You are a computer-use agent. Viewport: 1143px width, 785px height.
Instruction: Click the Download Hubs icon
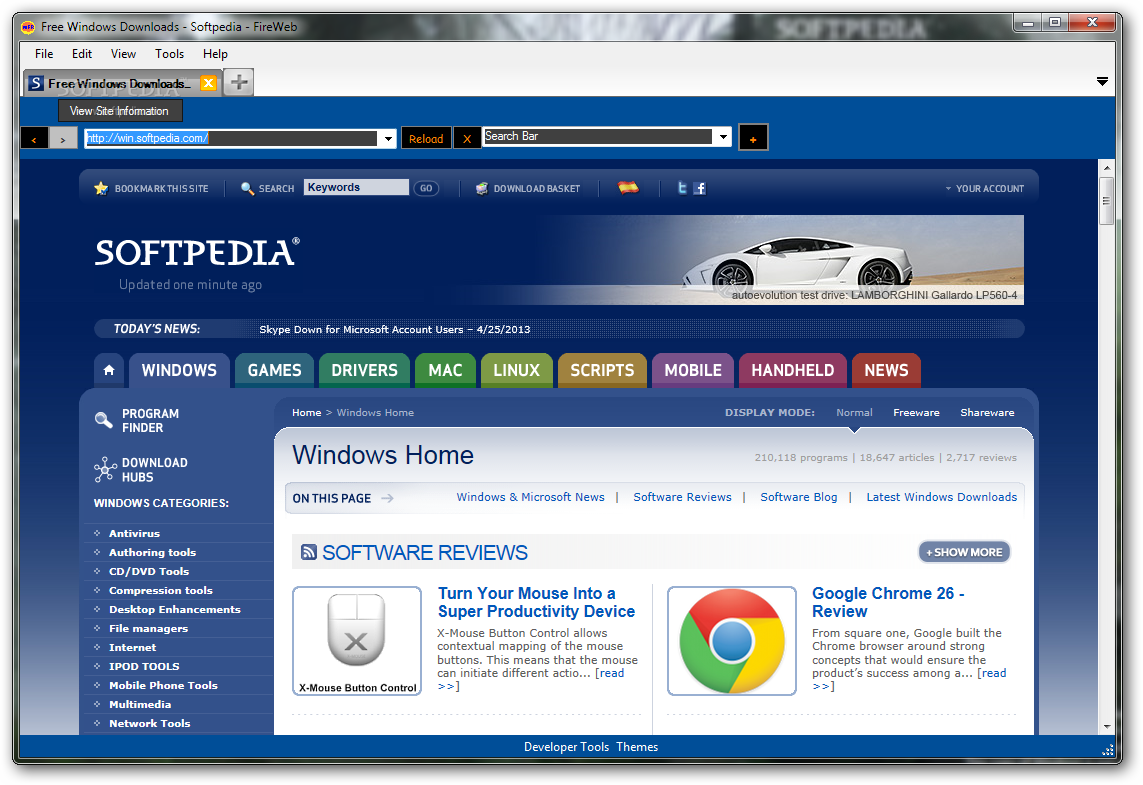(105, 469)
